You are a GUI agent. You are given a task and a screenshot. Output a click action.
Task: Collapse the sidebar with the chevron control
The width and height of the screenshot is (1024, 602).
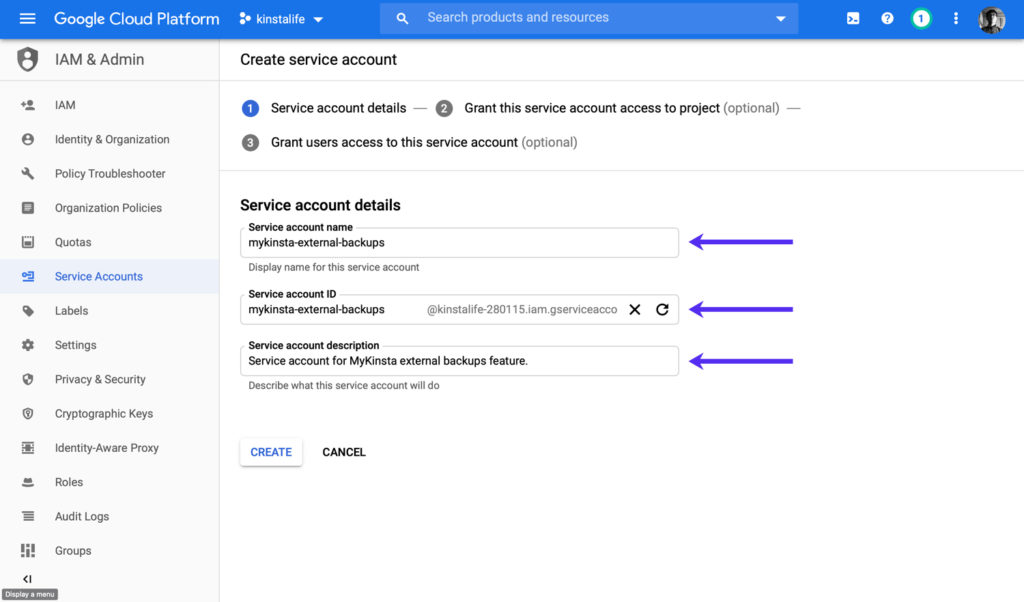pos(27,578)
